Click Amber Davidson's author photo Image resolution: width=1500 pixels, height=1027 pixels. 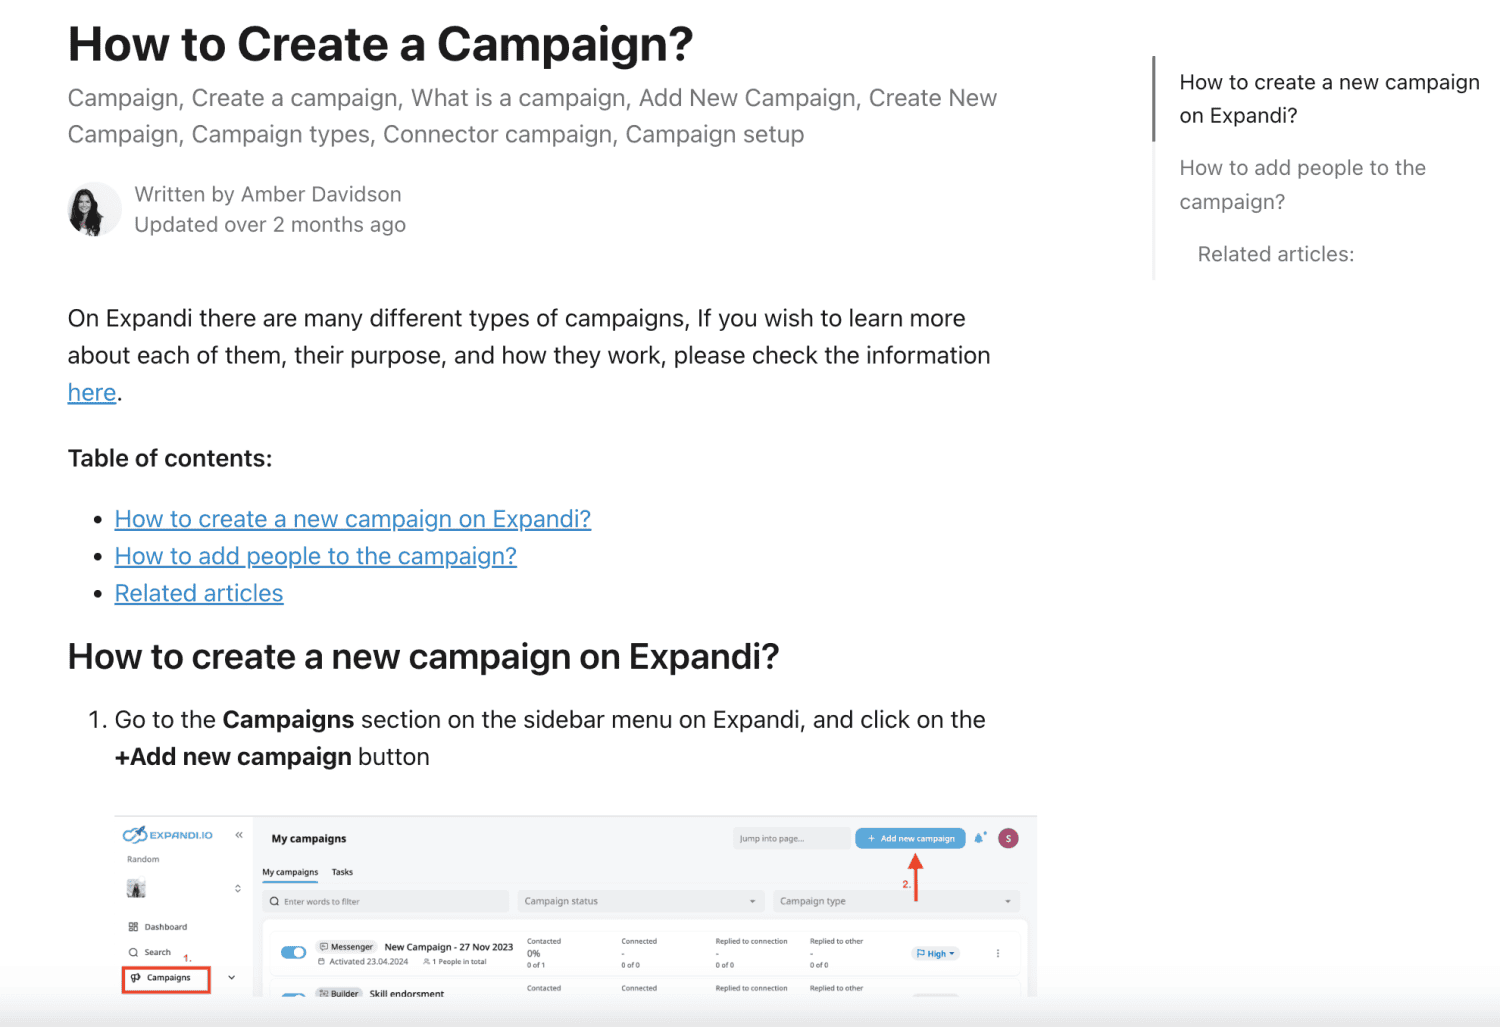click(93, 209)
